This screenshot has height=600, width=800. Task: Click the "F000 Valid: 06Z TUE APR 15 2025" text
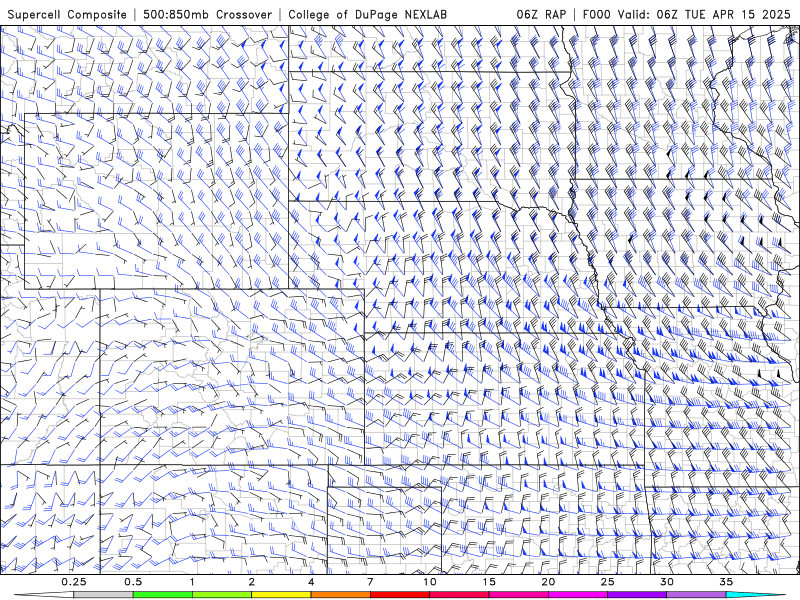pos(686,14)
